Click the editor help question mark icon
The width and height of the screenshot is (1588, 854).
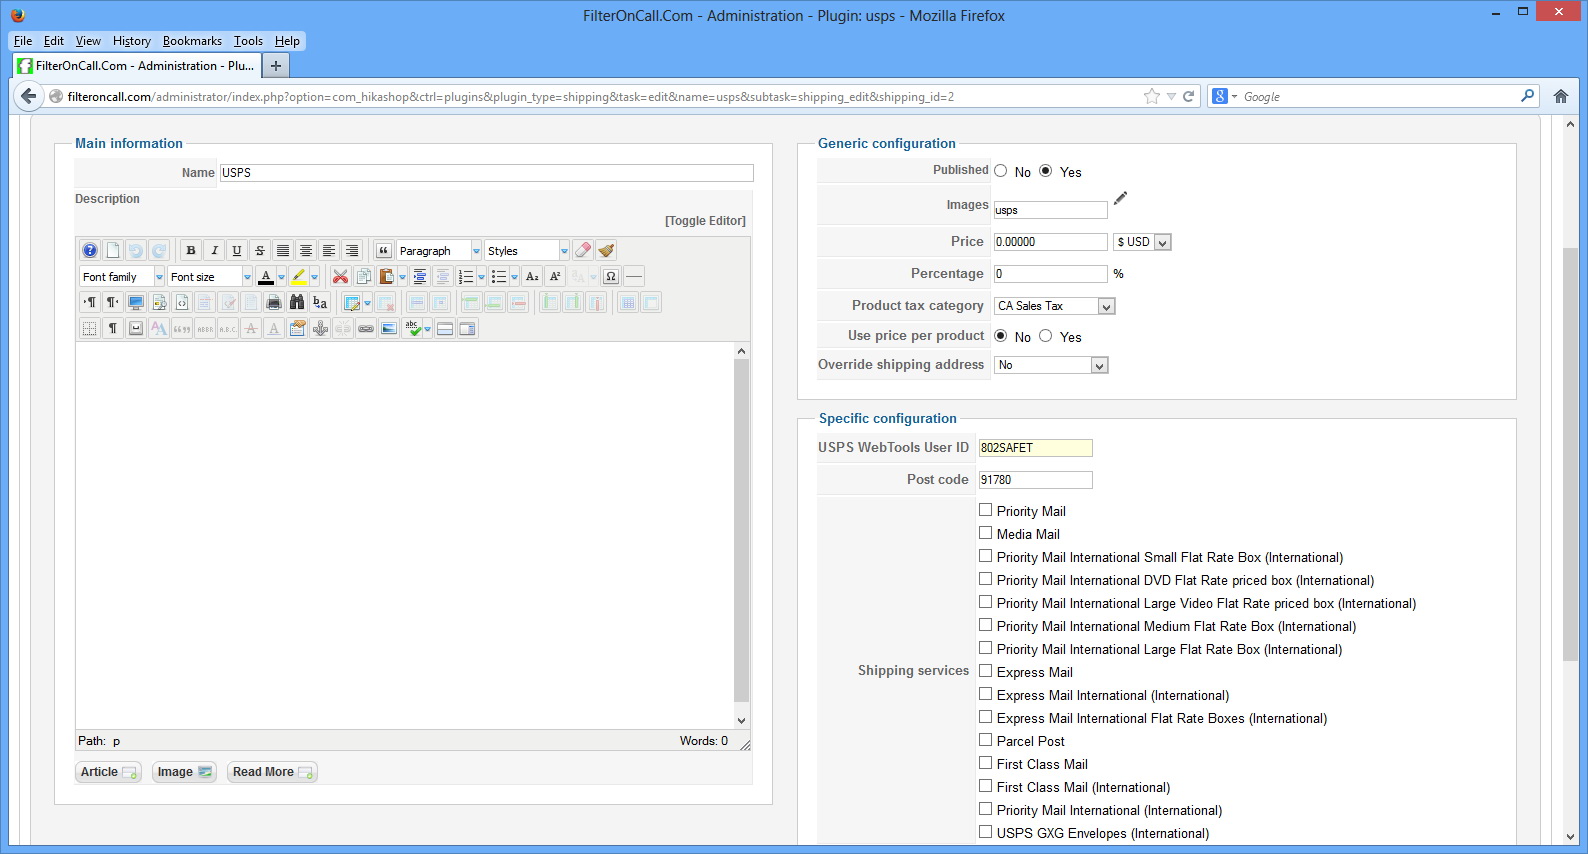coord(90,251)
